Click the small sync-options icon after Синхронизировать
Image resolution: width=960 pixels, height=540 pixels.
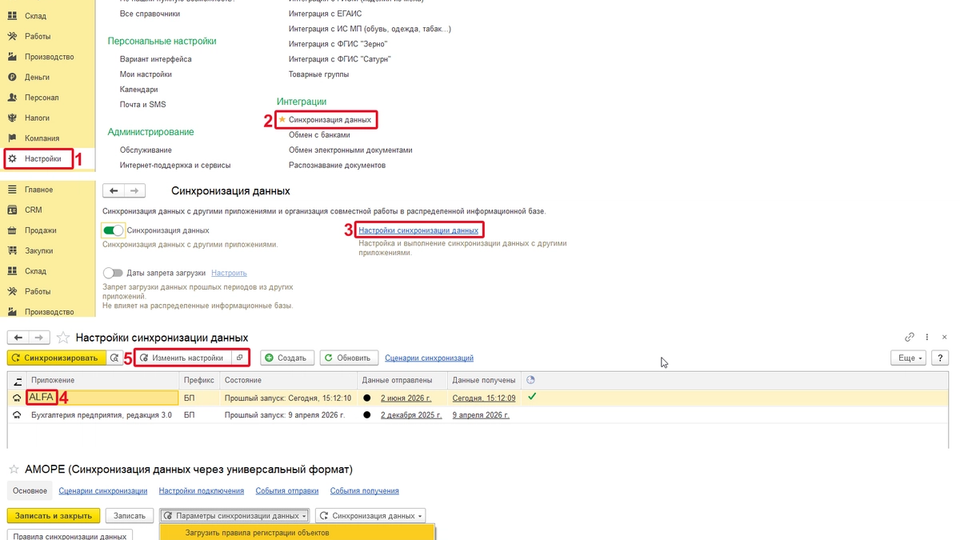point(114,358)
